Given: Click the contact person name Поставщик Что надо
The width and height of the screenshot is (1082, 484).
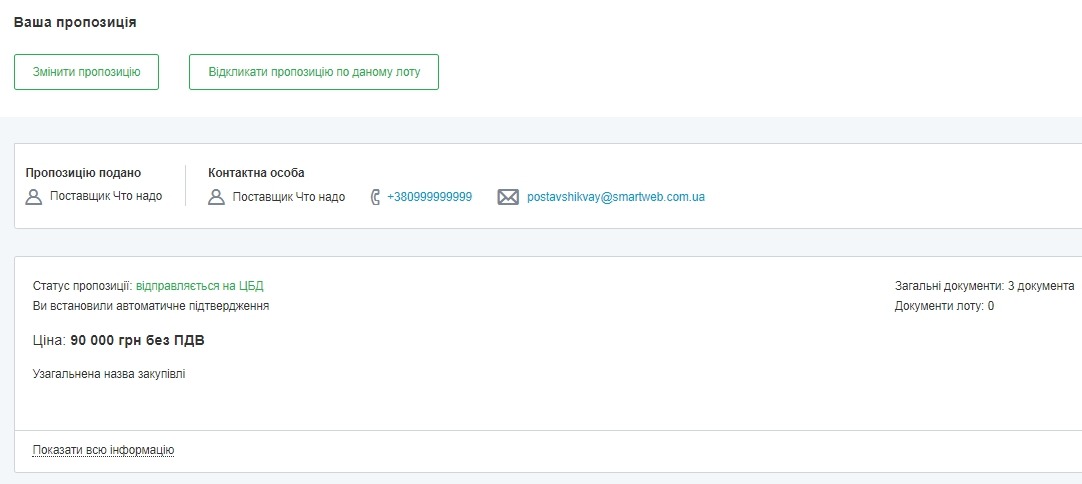Looking at the screenshot, I should pyautogui.click(x=288, y=197).
